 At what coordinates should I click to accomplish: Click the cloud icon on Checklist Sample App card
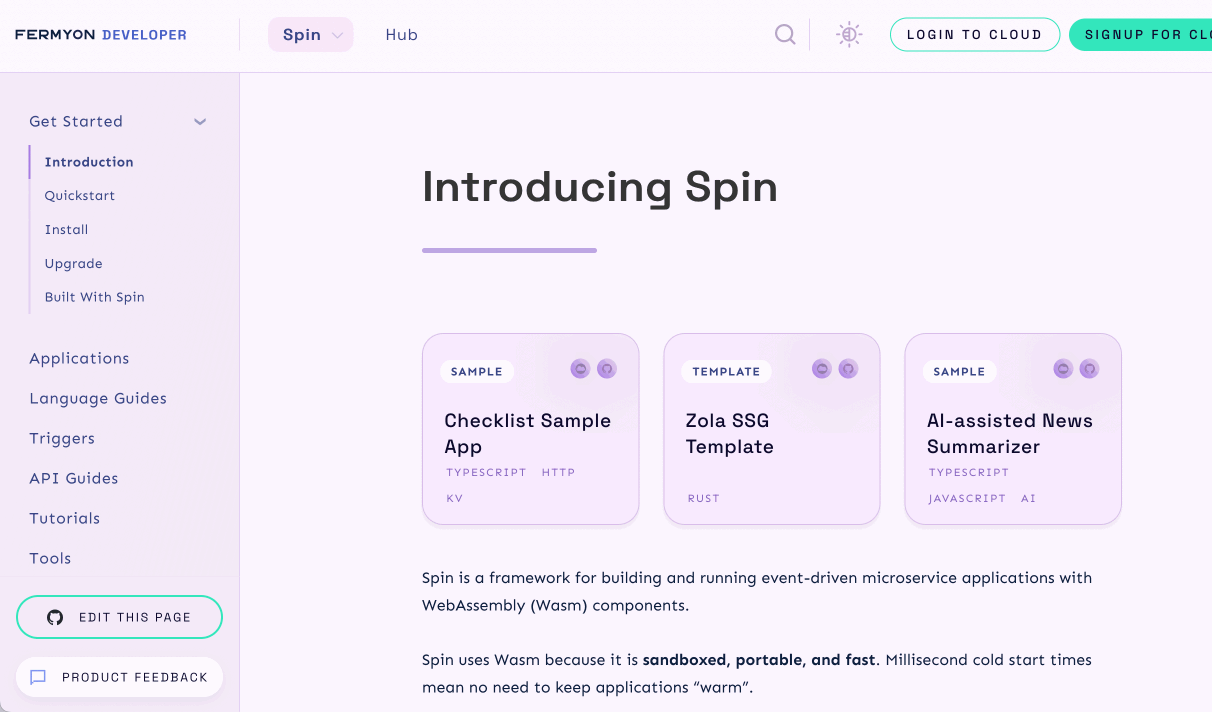coord(580,368)
